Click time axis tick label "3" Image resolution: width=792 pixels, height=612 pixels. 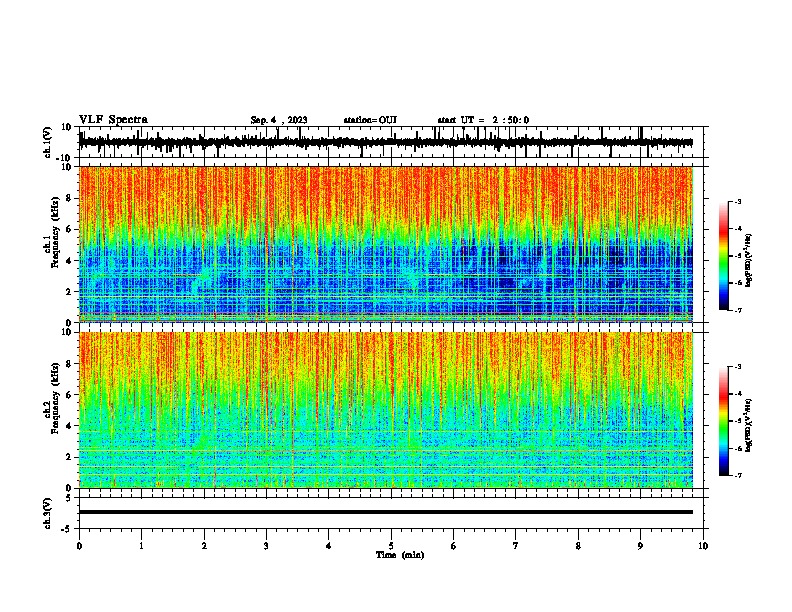(x=266, y=546)
